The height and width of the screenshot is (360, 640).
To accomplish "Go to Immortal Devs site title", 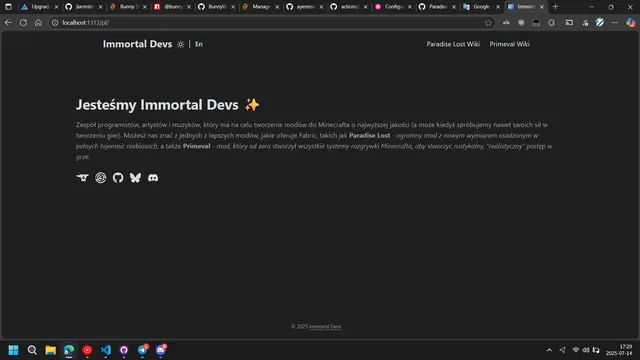I will tap(138, 44).
